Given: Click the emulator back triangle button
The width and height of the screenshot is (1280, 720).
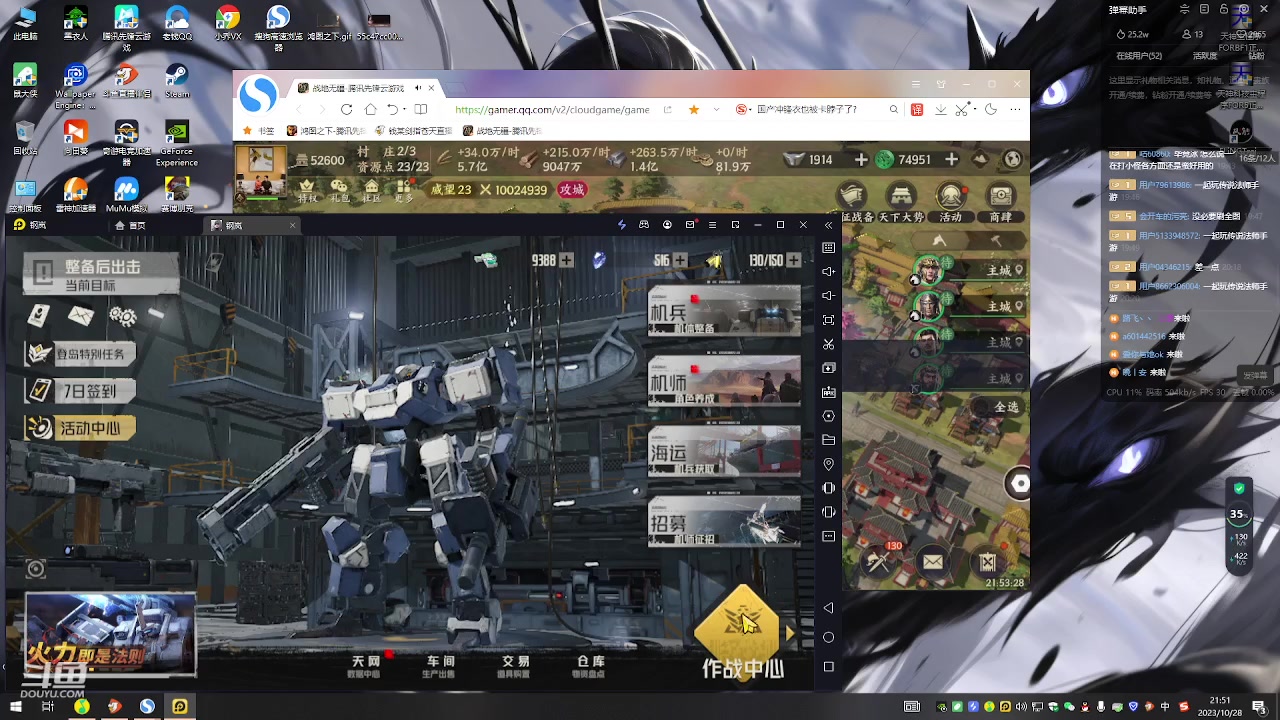Looking at the screenshot, I should pos(828,608).
